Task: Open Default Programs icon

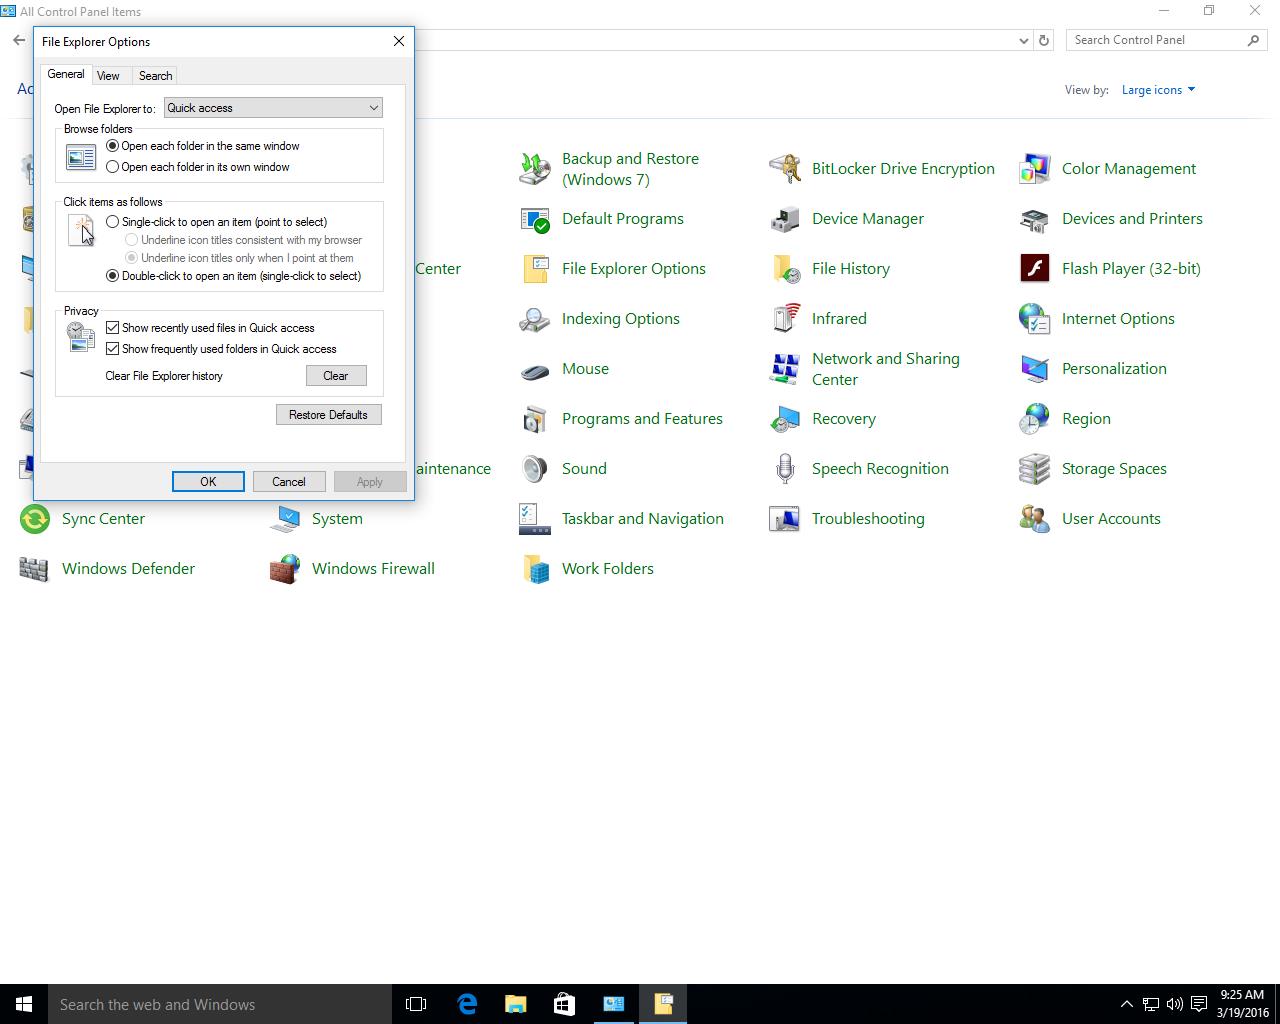Action: (535, 219)
